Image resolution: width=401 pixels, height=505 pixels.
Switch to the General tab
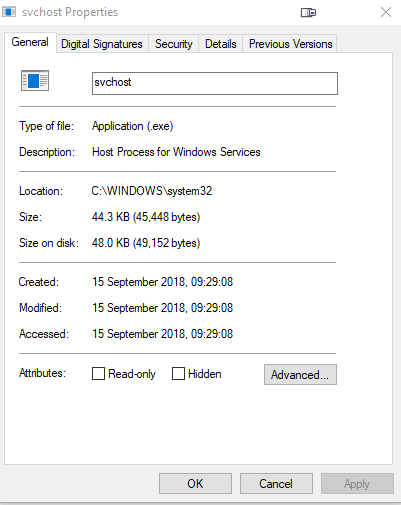[30, 42]
